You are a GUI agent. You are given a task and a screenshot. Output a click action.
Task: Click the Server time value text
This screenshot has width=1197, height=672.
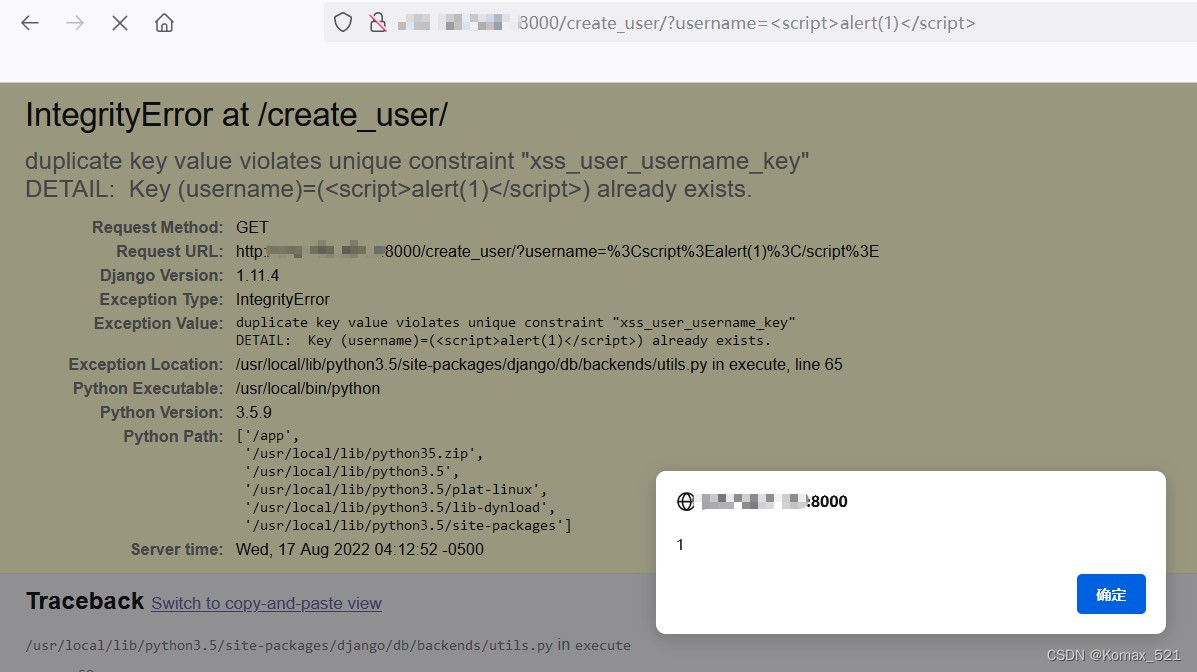(360, 550)
